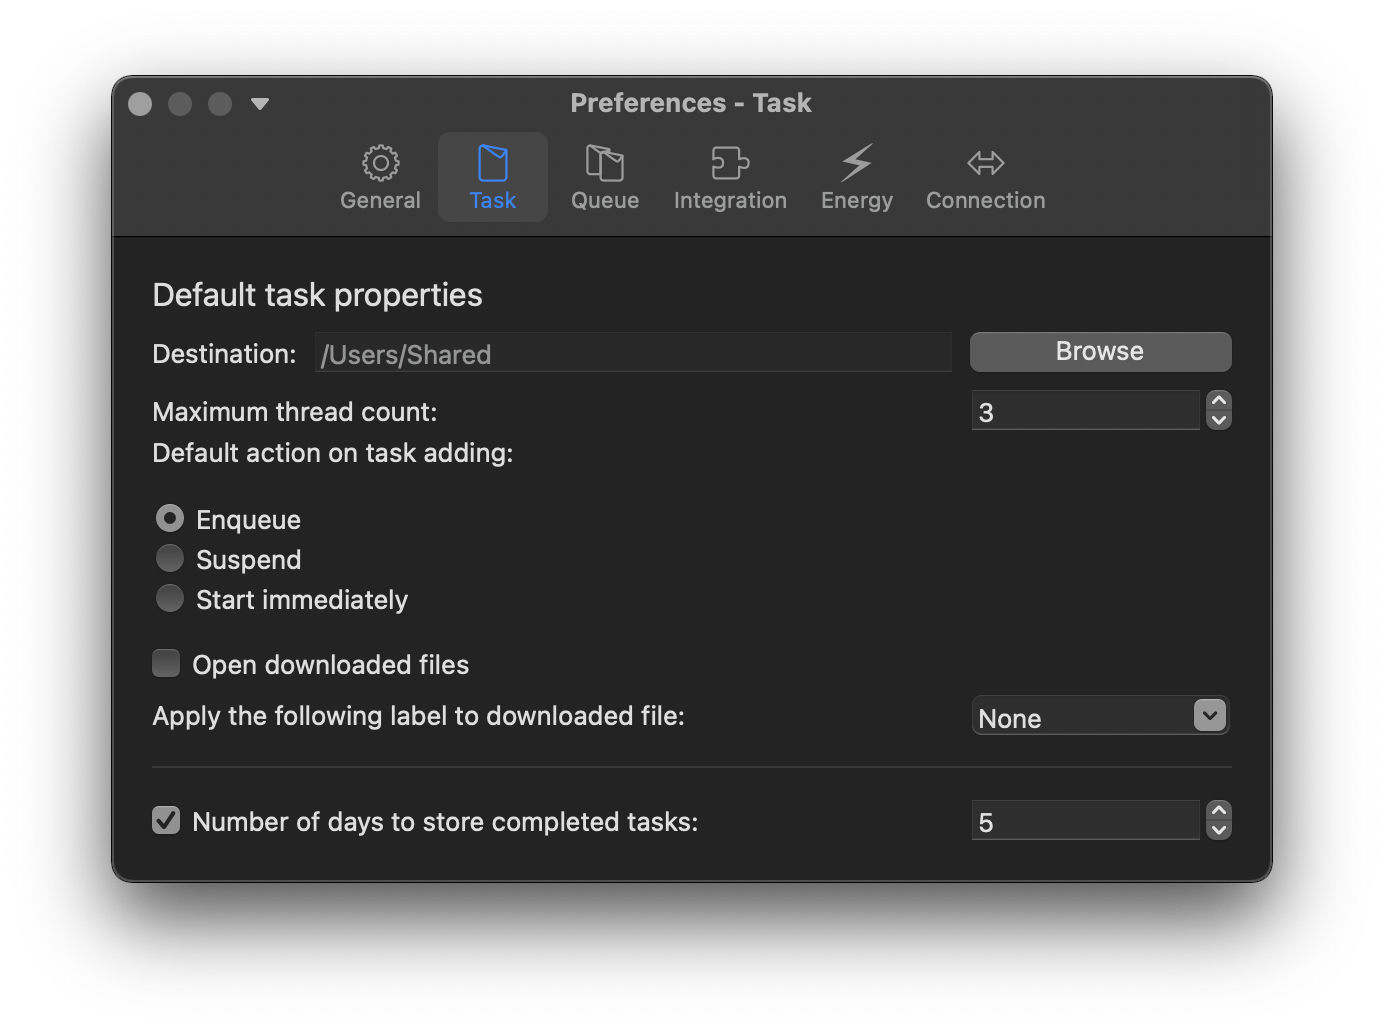Uncheck Number of days to store completed tasks
This screenshot has height=1030, width=1384.
(x=166, y=820)
